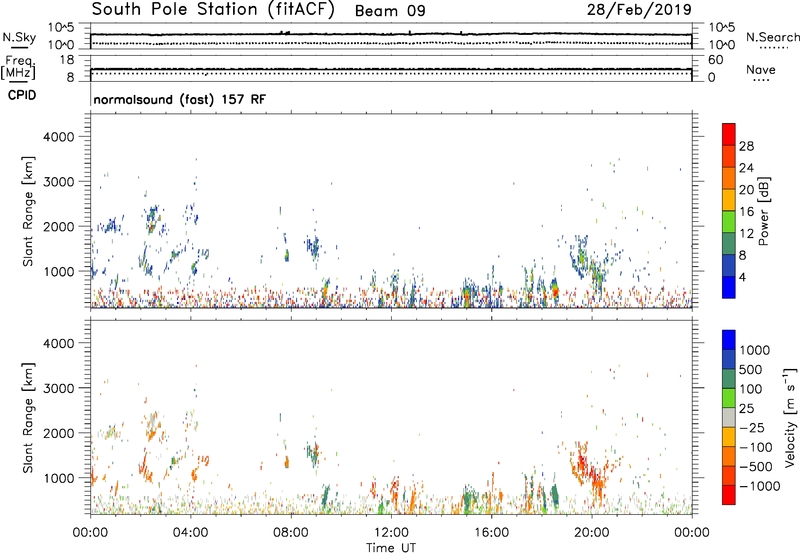800x554 pixels.
Task: Click the 'N.Sky' legend label
Action: [19, 37]
